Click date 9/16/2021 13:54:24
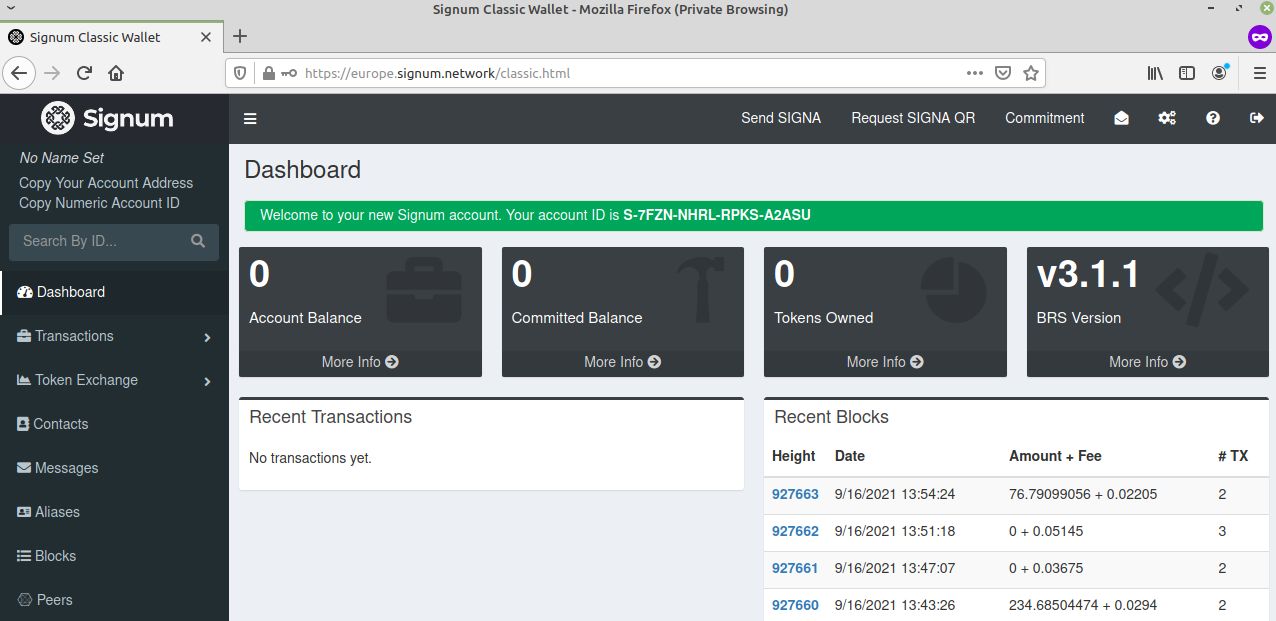Image resolution: width=1276 pixels, height=621 pixels. tap(894, 494)
